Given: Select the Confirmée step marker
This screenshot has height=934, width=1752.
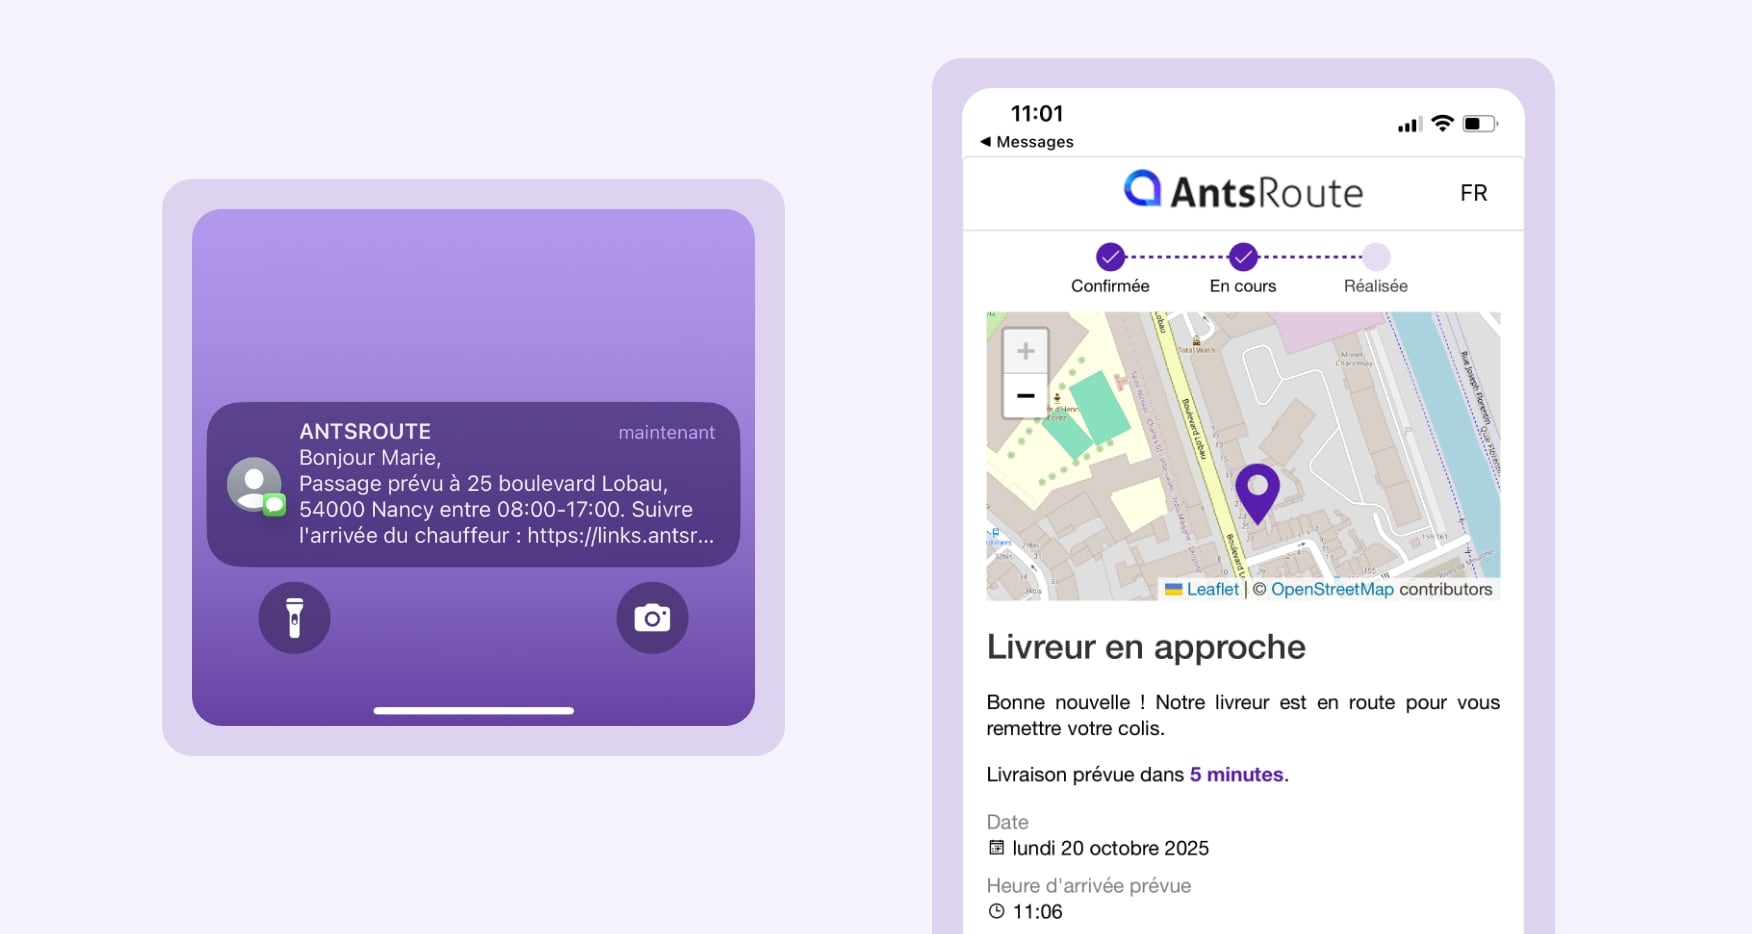Looking at the screenshot, I should [x=1110, y=257].
